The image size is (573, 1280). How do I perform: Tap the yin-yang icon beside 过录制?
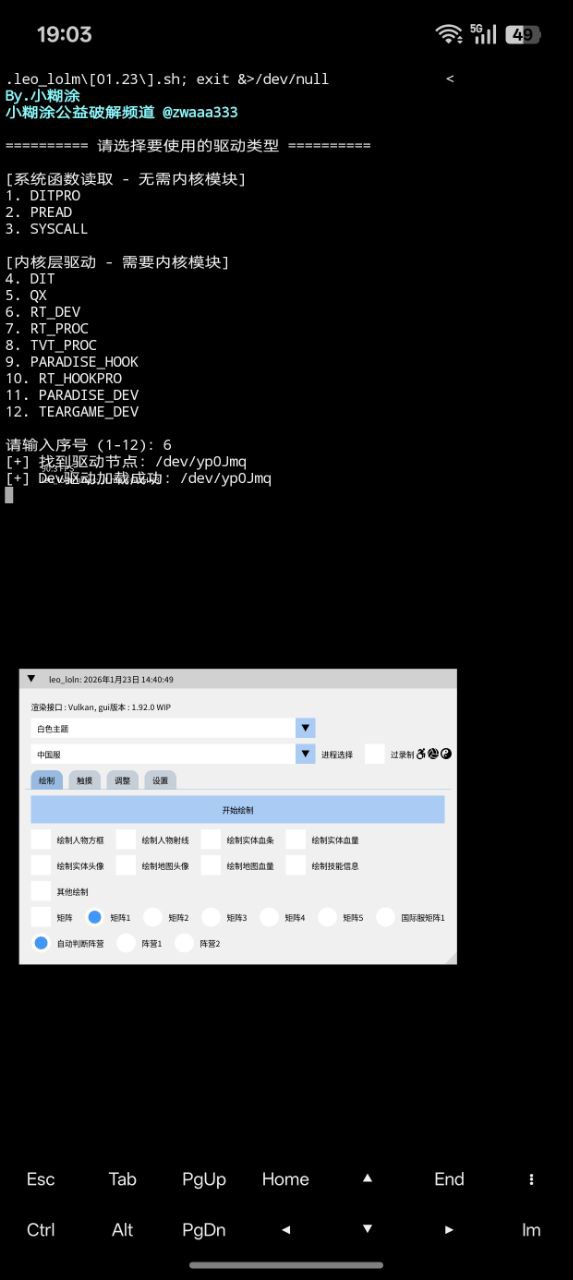point(446,754)
